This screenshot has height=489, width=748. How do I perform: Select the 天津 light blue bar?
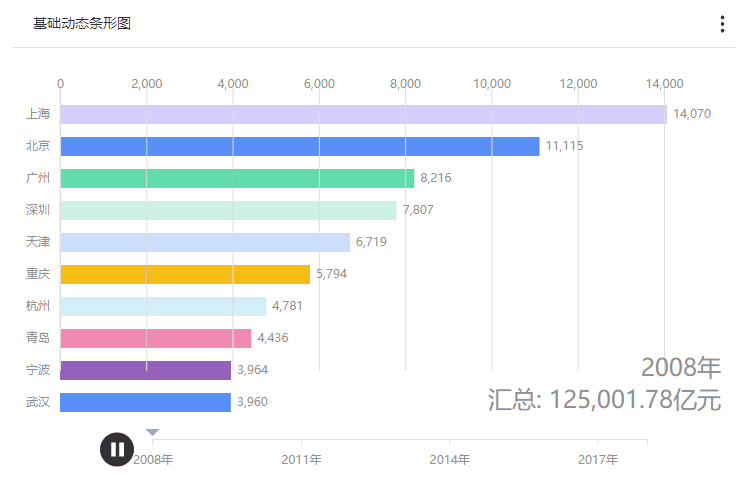coord(205,242)
